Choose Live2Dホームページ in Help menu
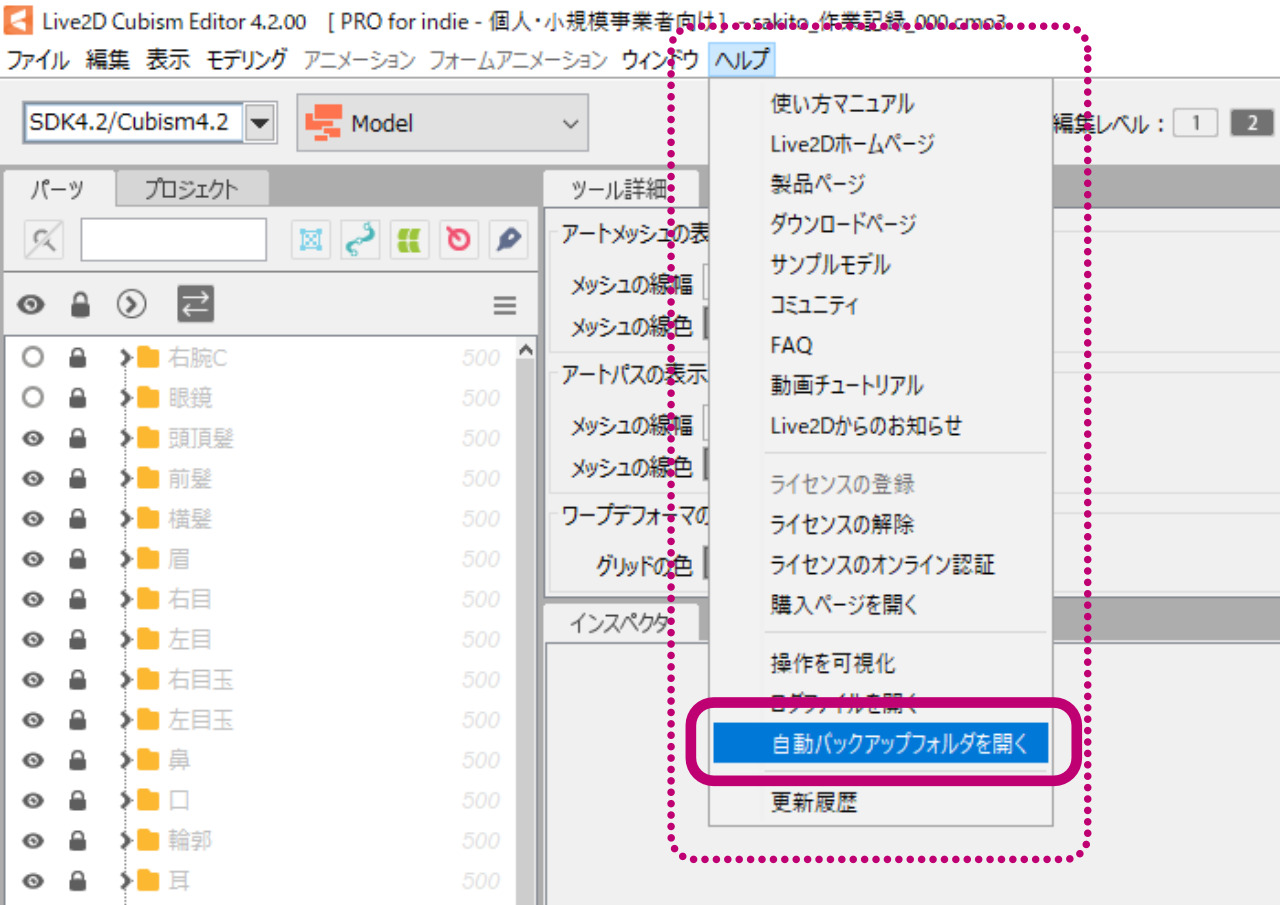Image resolution: width=1280 pixels, height=905 pixels. [880, 143]
